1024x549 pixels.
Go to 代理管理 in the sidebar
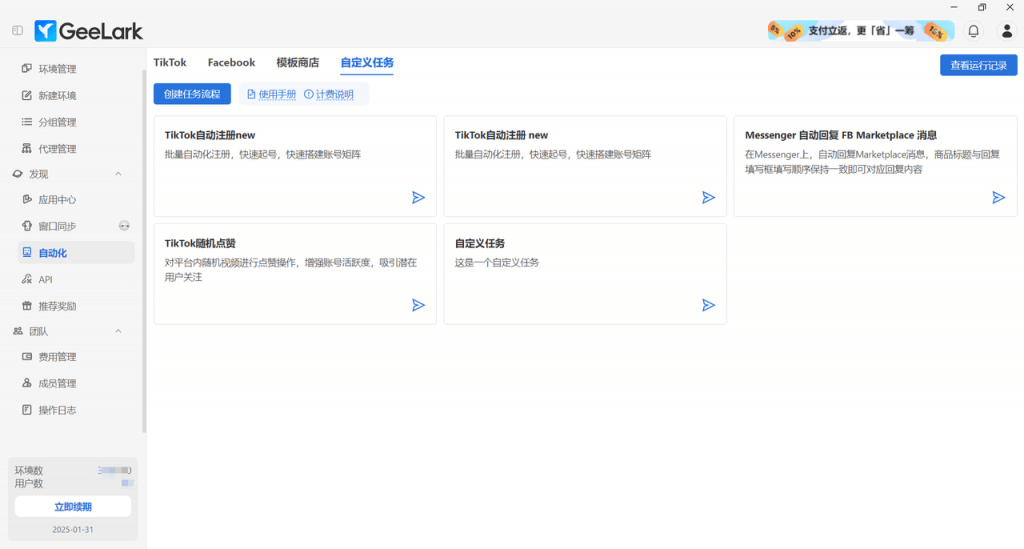click(x=57, y=149)
